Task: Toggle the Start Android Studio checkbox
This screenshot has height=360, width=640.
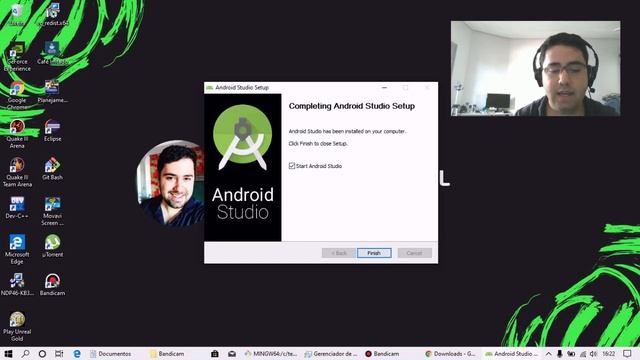Action: tap(292, 166)
